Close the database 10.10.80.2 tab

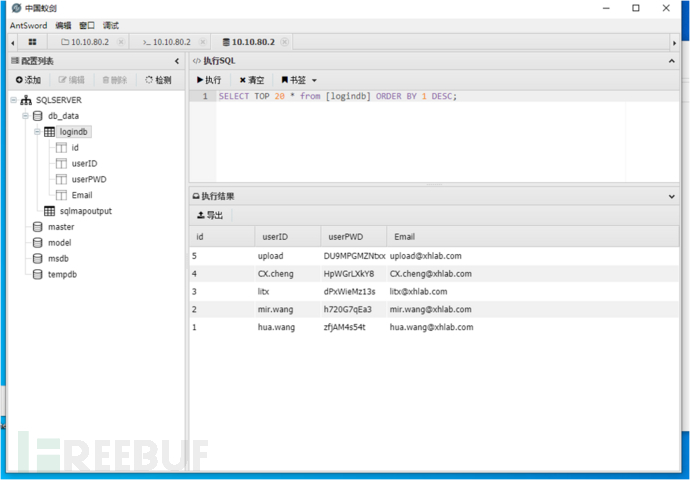[285, 42]
